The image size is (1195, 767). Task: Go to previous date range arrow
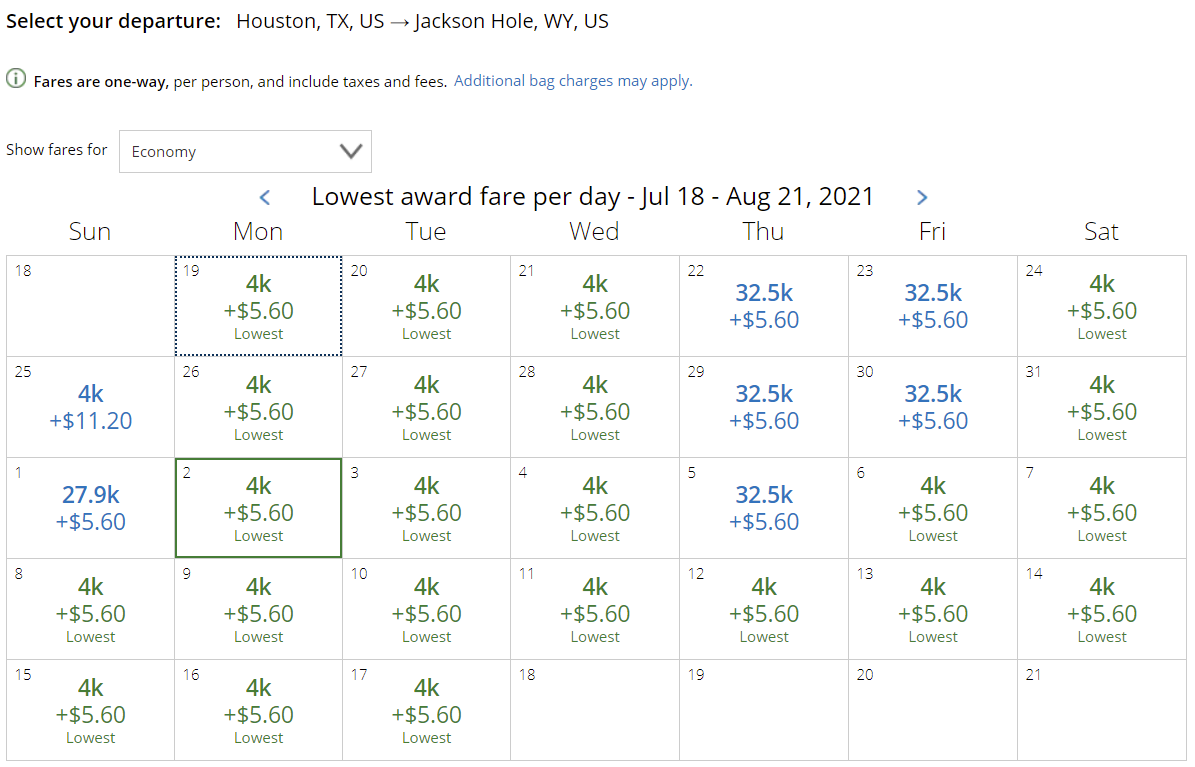tap(264, 197)
